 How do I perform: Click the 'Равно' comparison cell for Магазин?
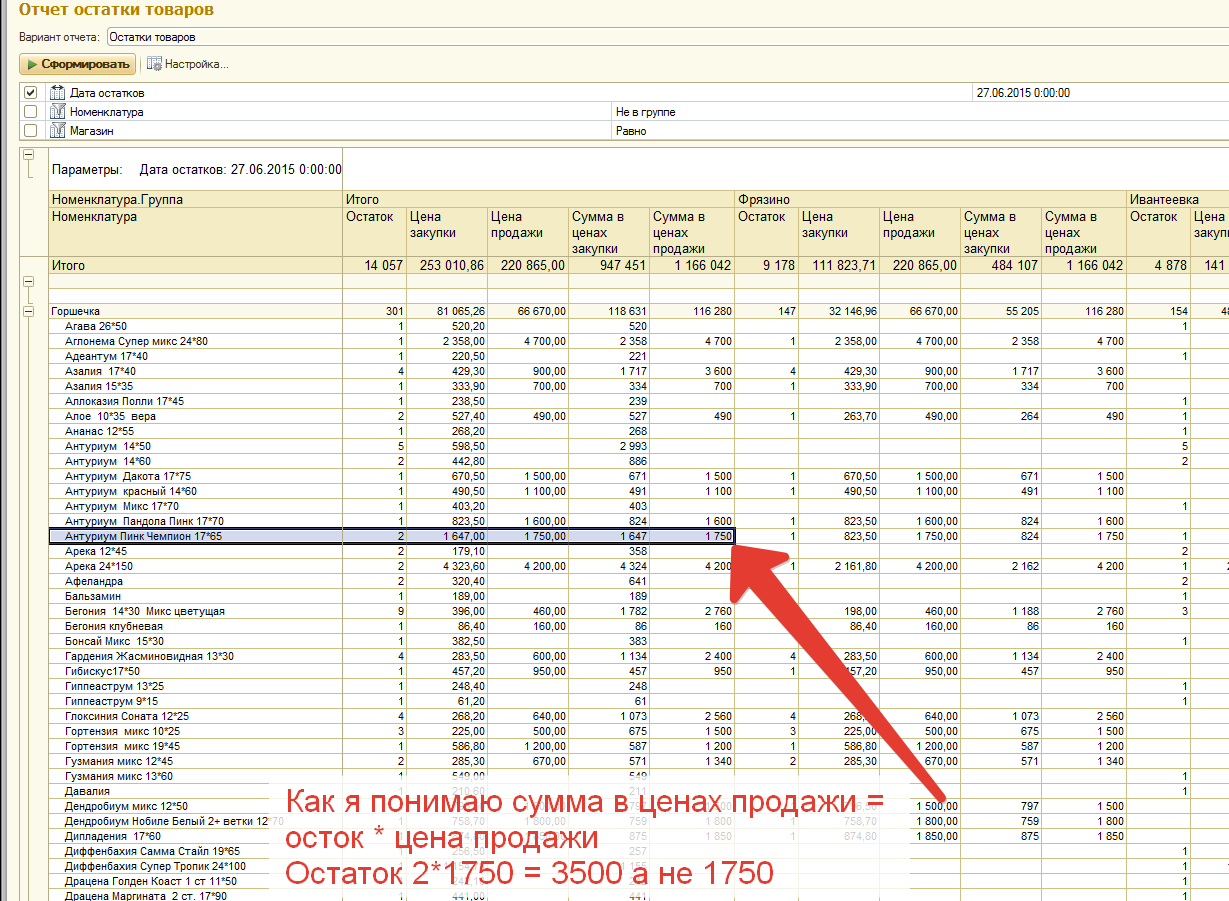631,131
